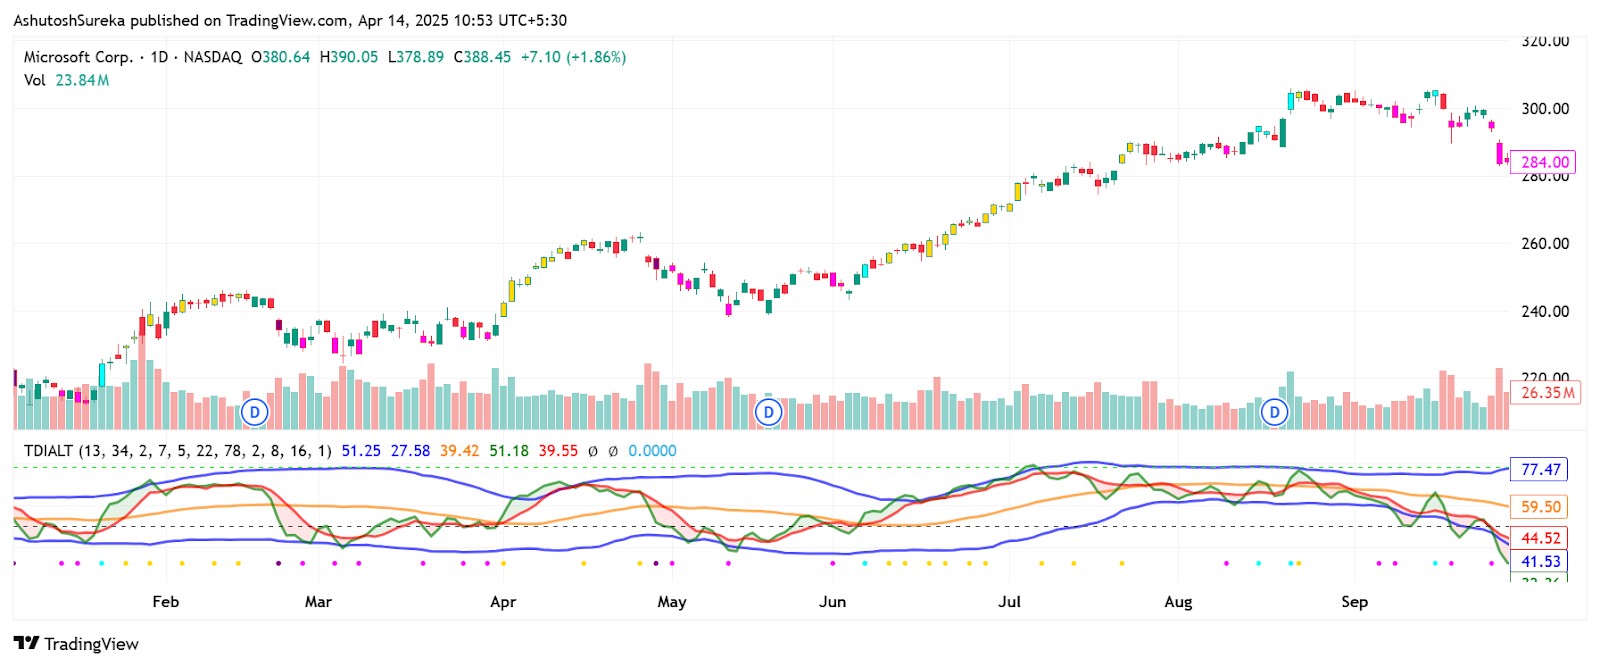This screenshot has height=667, width=1600.
Task: Click the Apr label on time axis
Action: (x=503, y=602)
